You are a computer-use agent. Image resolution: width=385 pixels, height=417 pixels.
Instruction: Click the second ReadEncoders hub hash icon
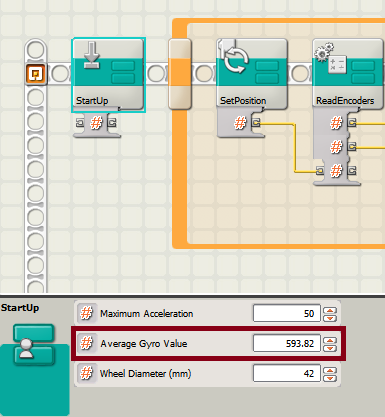click(x=336, y=146)
